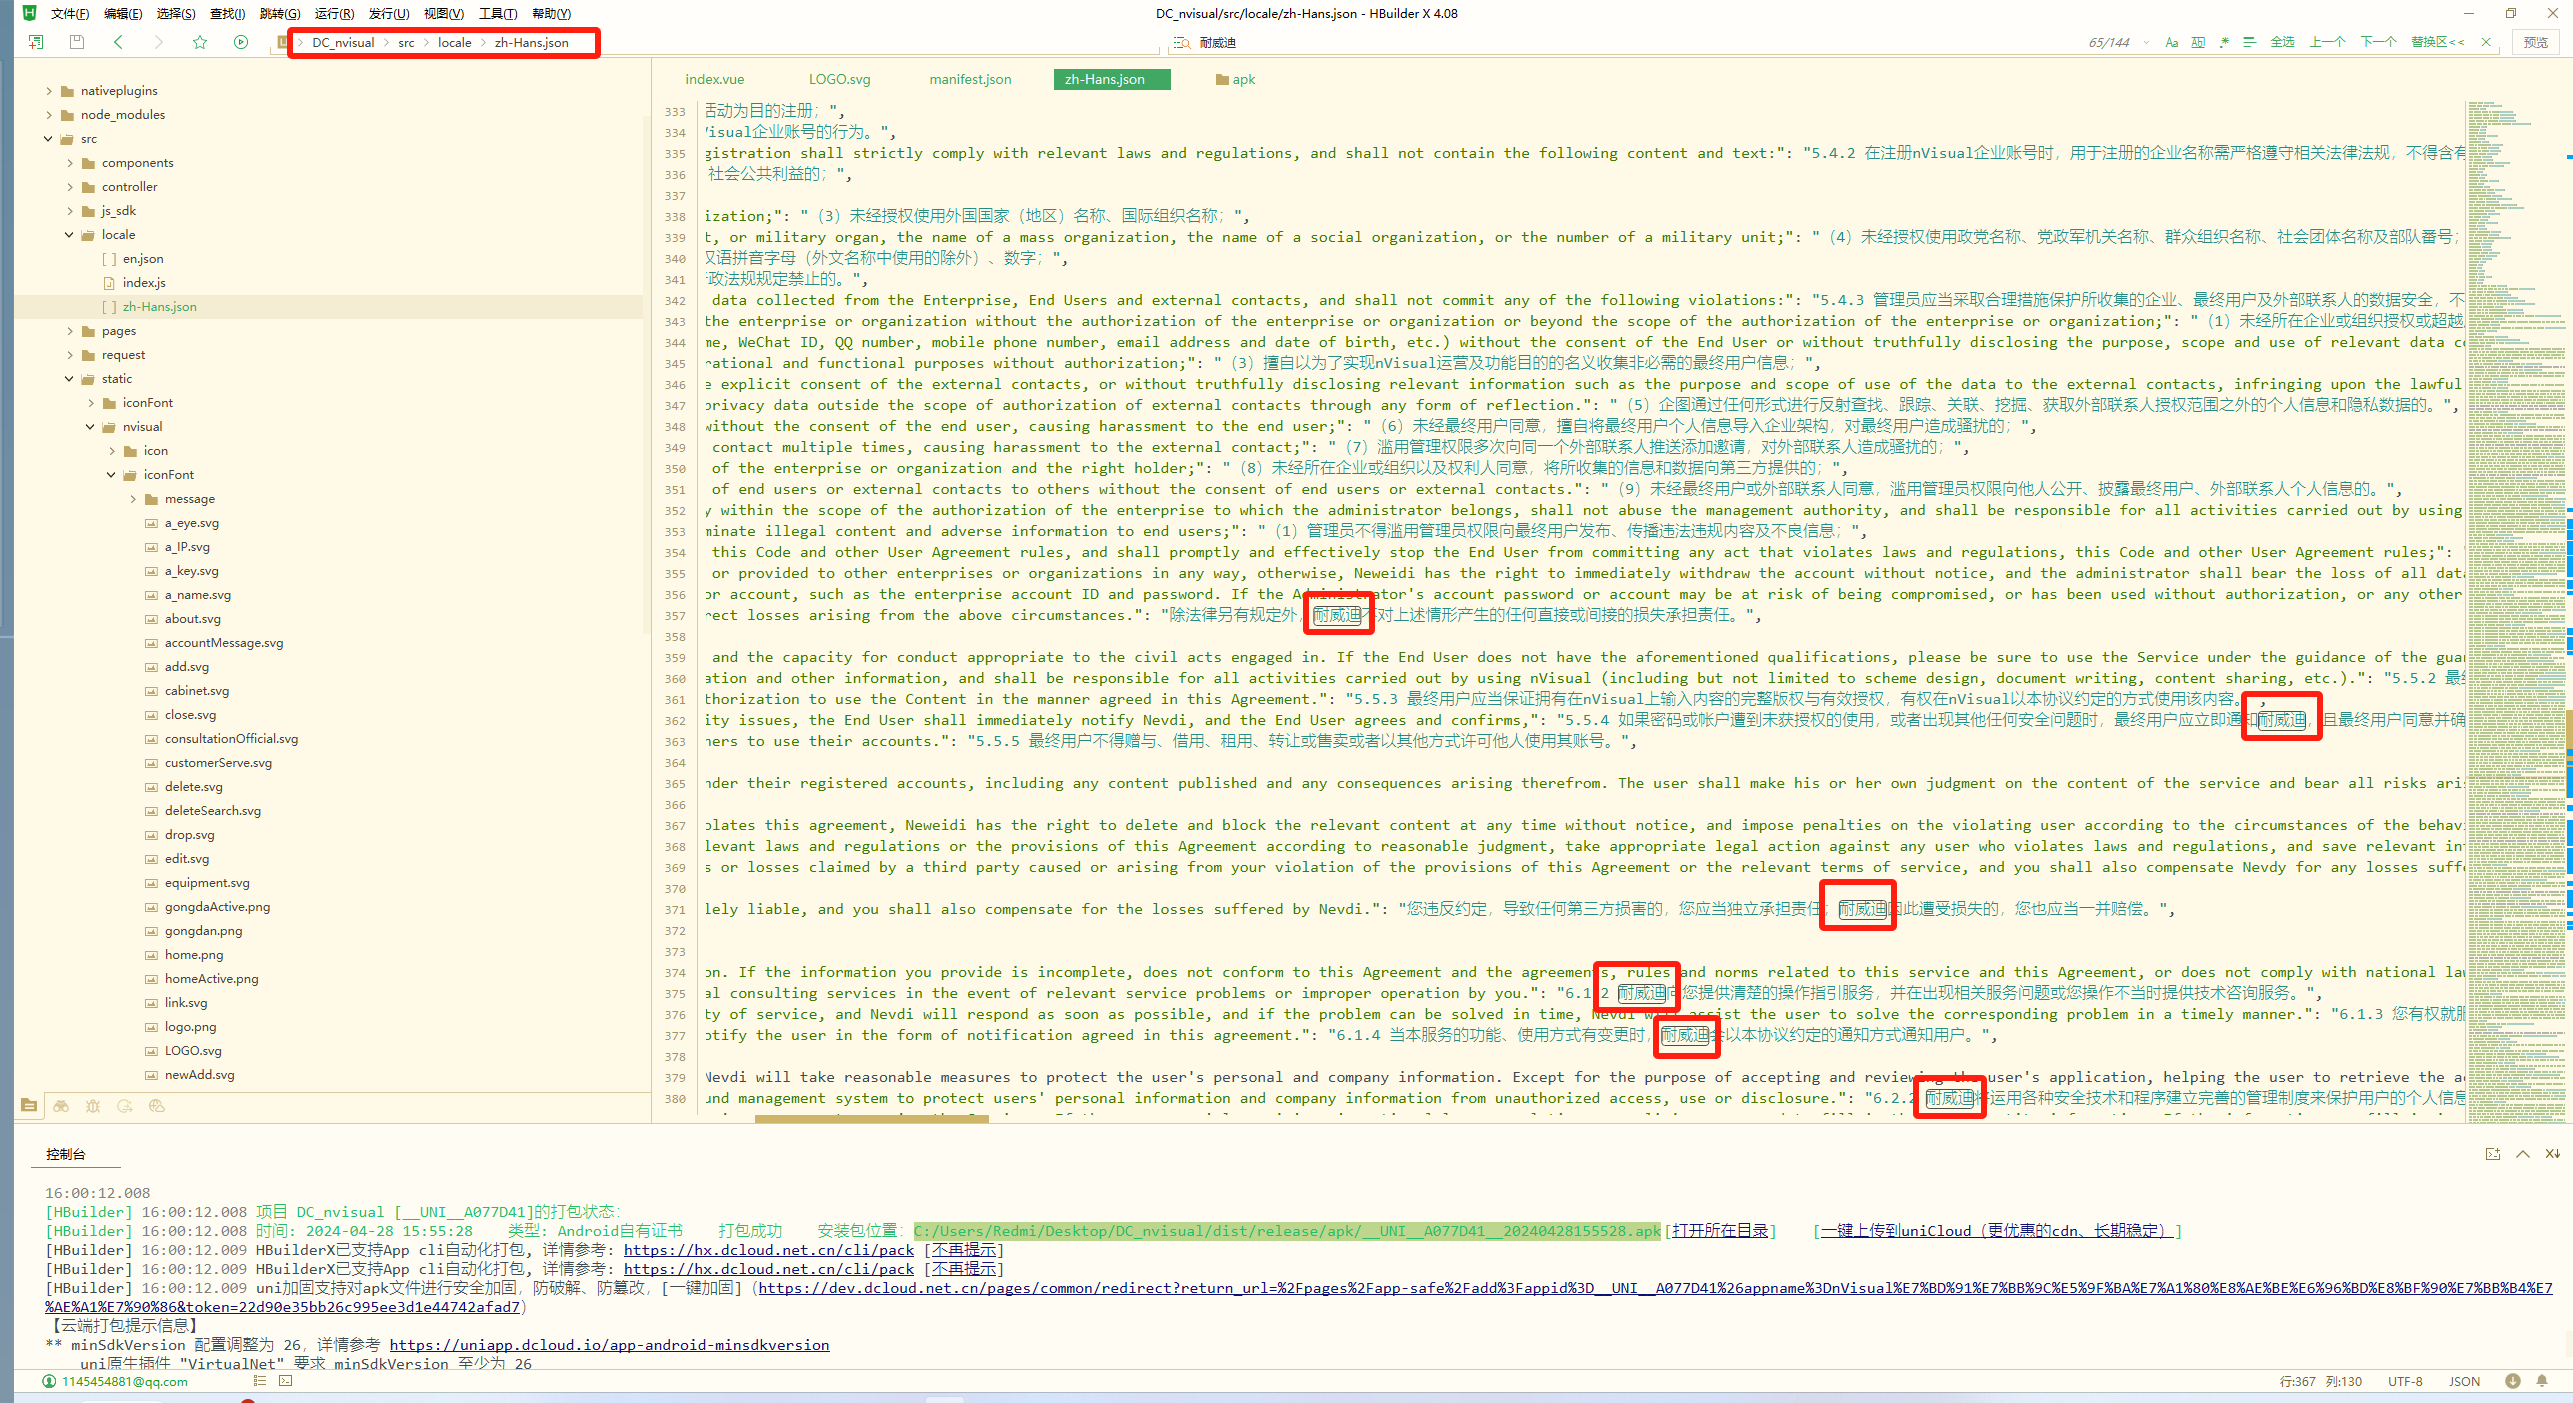The image size is (2573, 1403).
Task: Open search history dropdown arrow
Action: pos(2146,42)
